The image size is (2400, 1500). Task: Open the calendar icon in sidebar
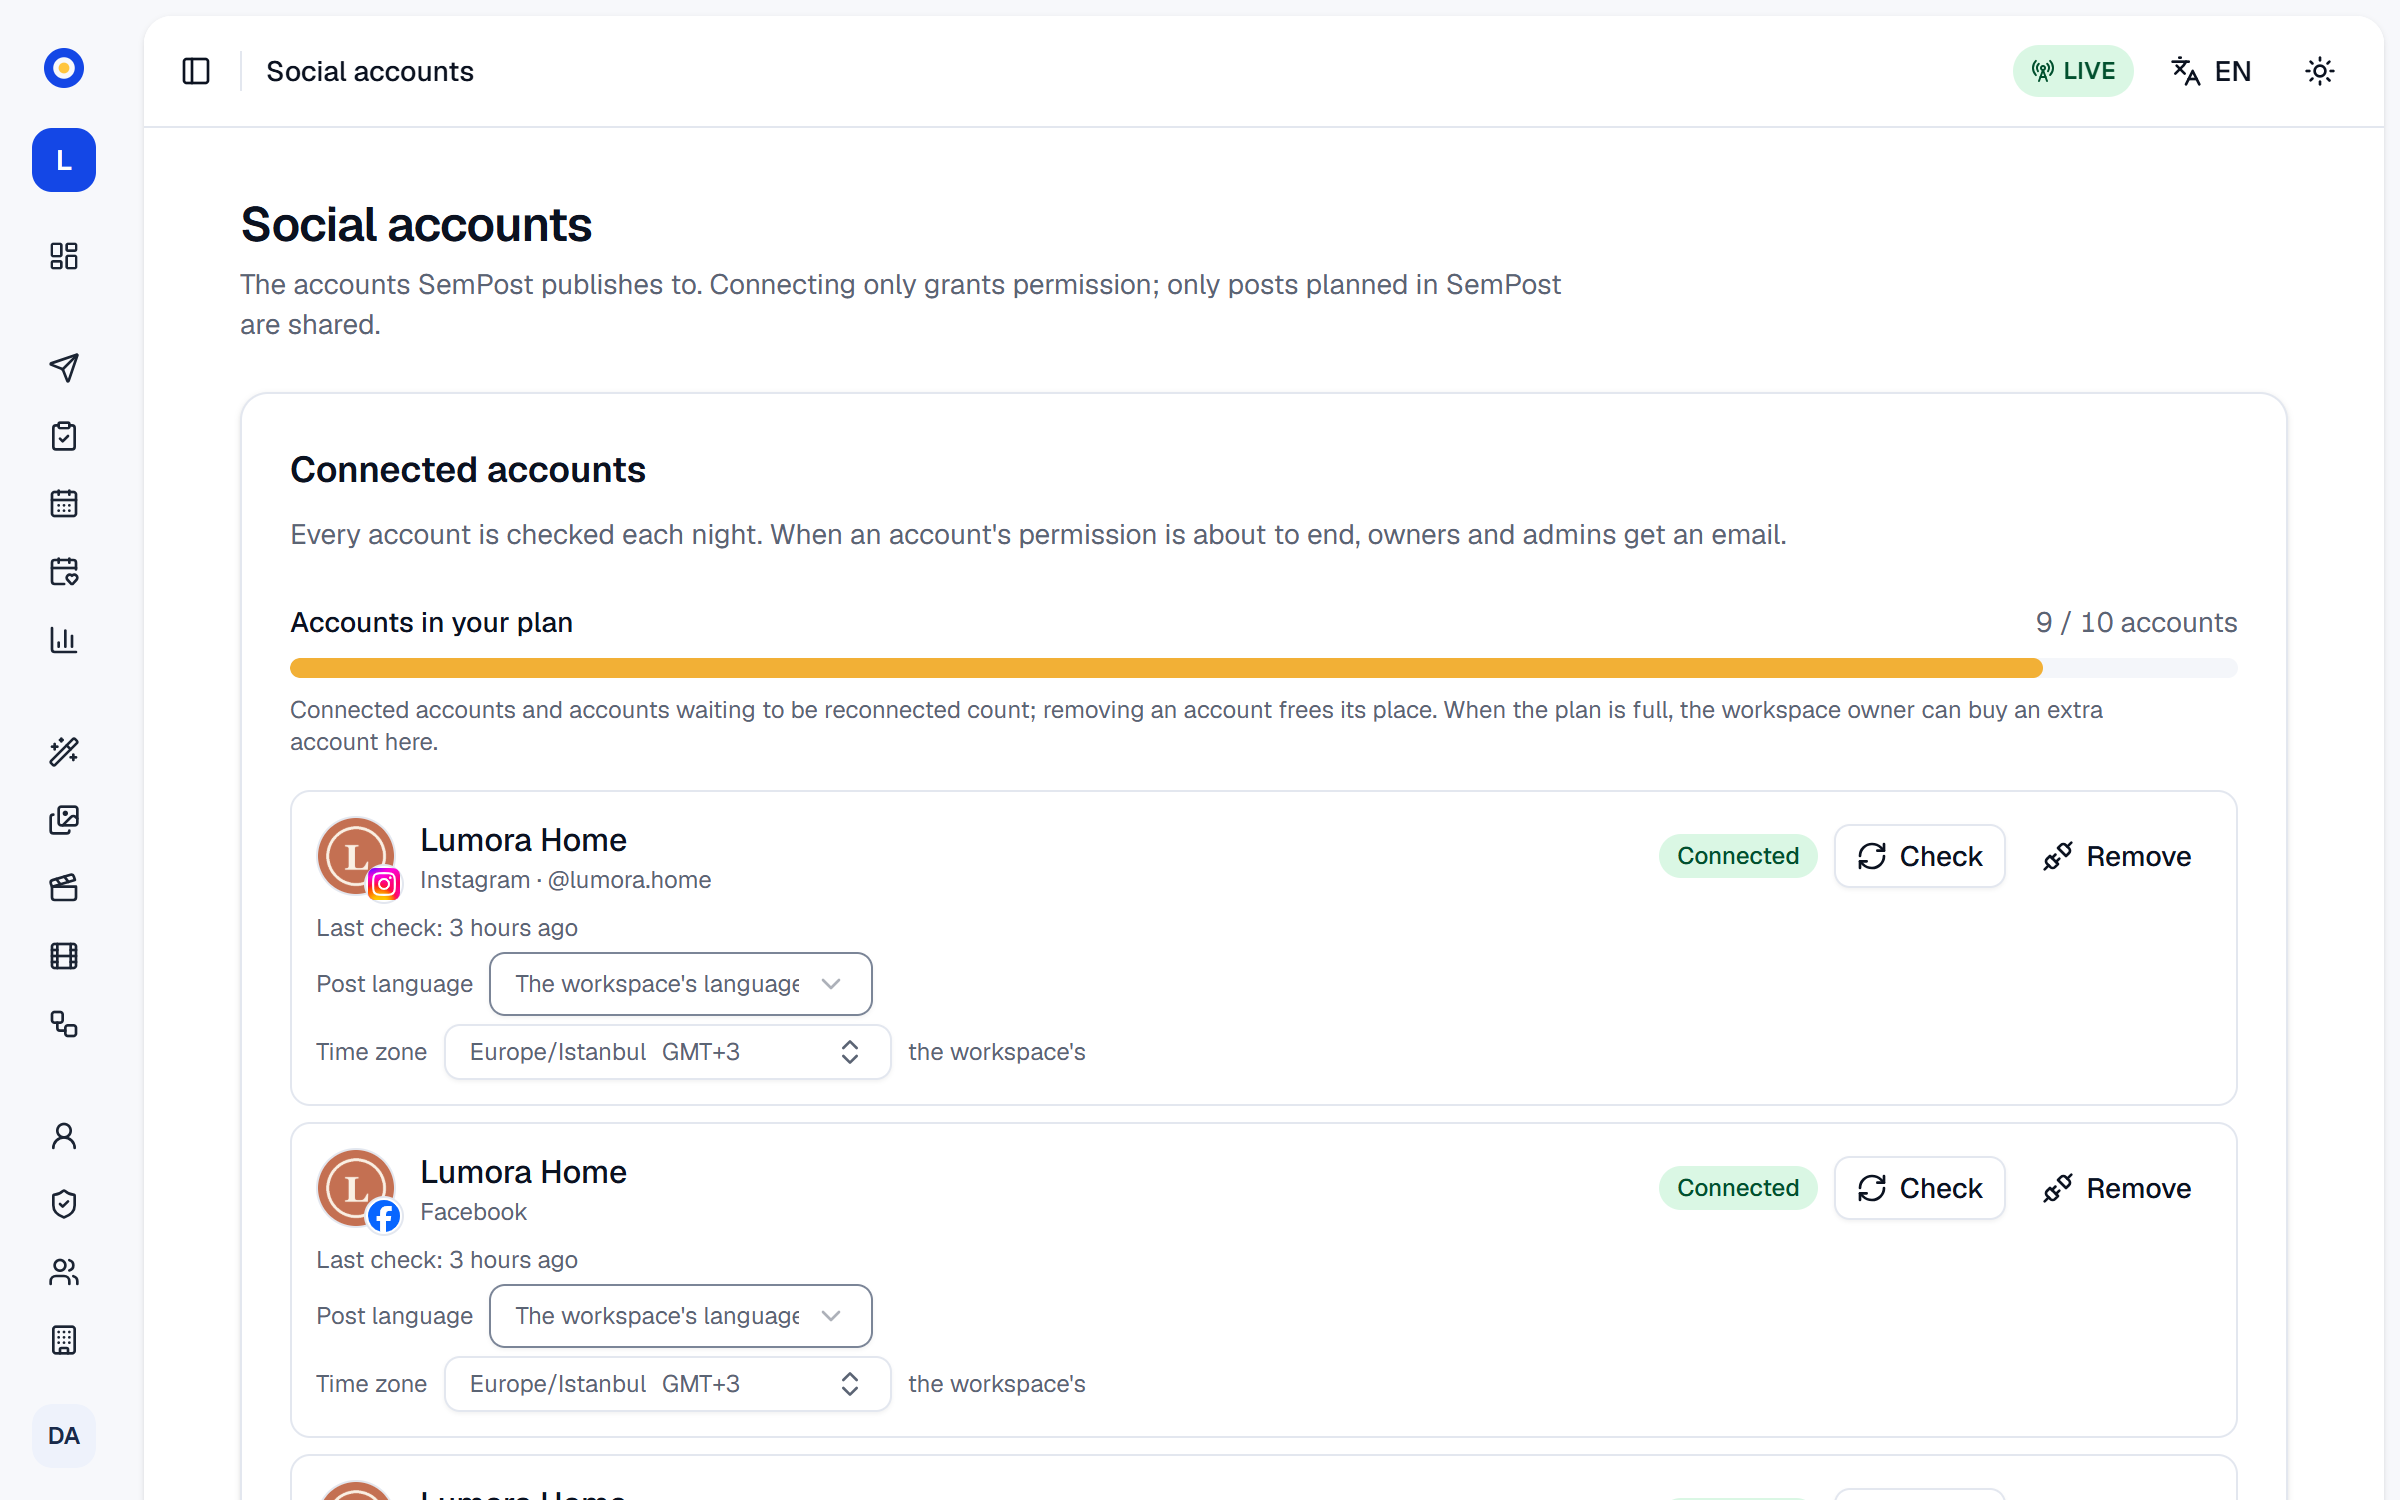pos(64,503)
